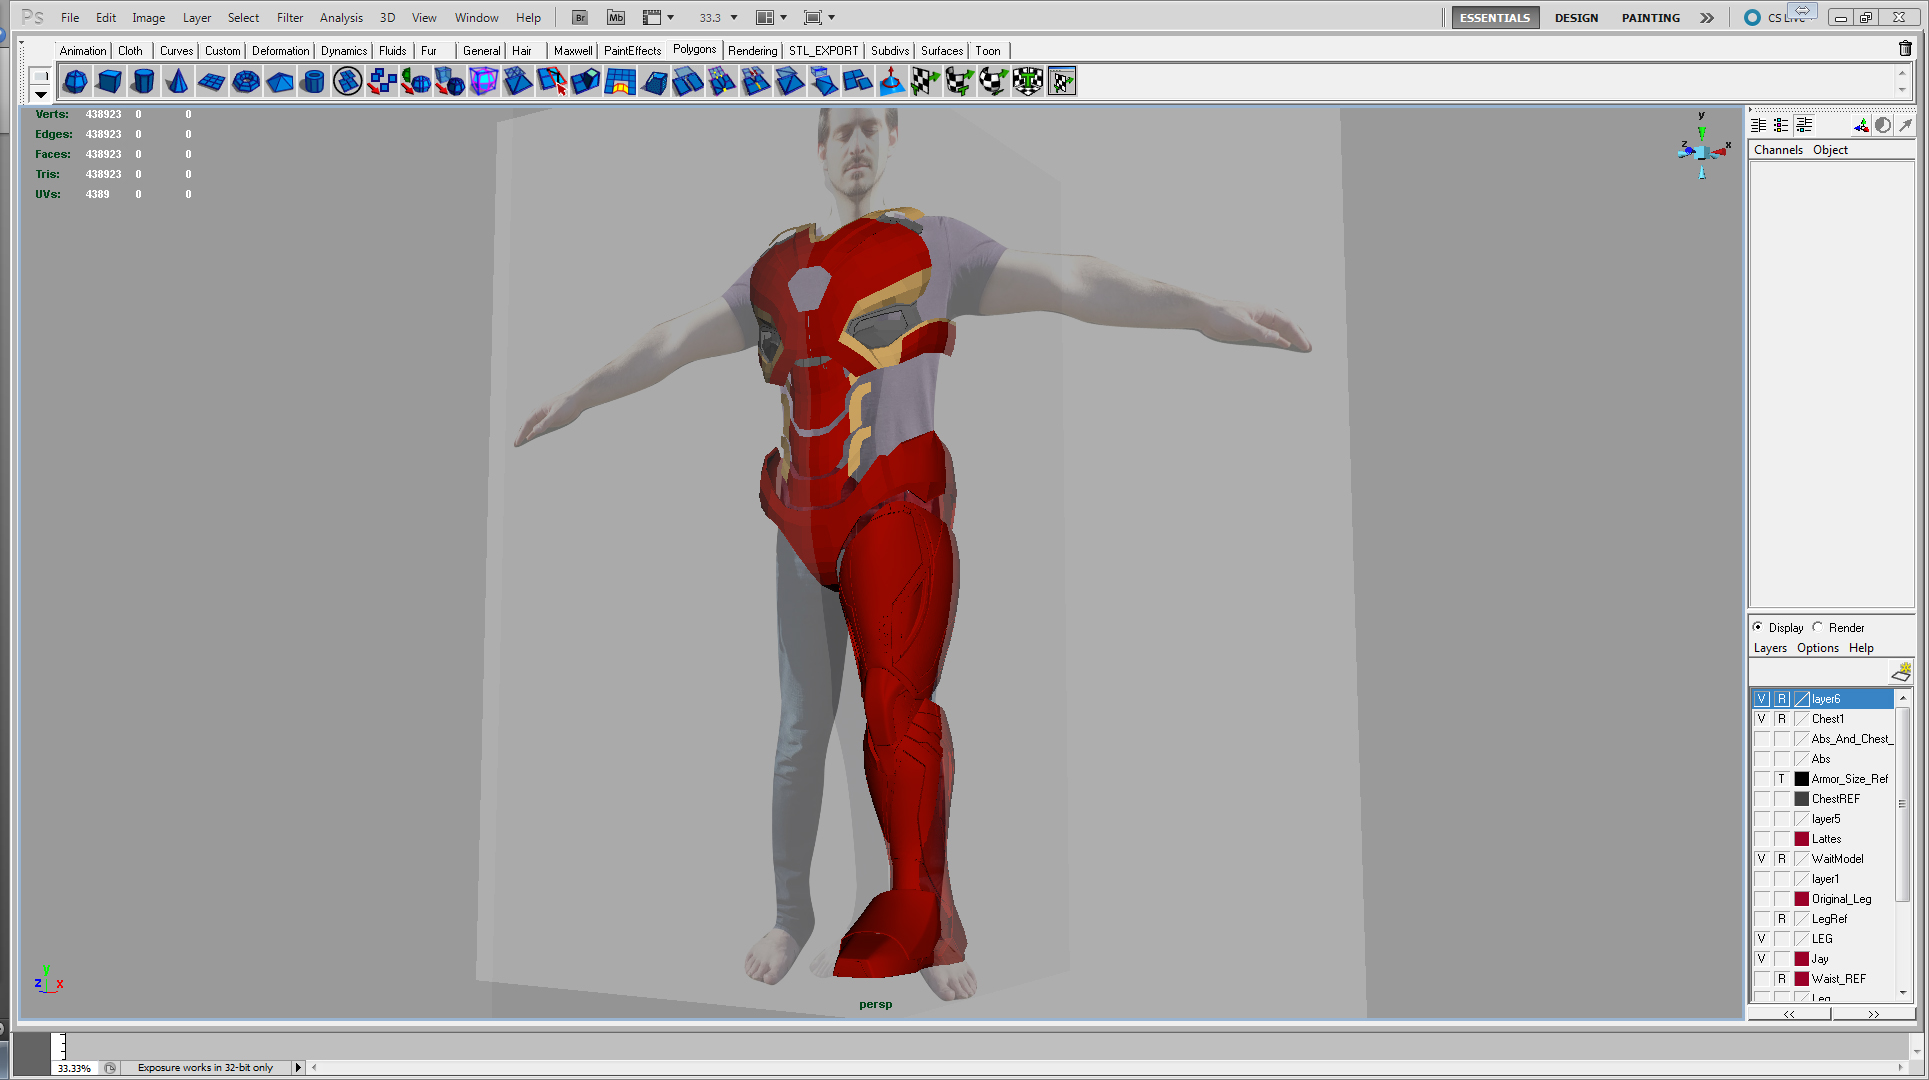Open the Filter menu

click(x=290, y=18)
